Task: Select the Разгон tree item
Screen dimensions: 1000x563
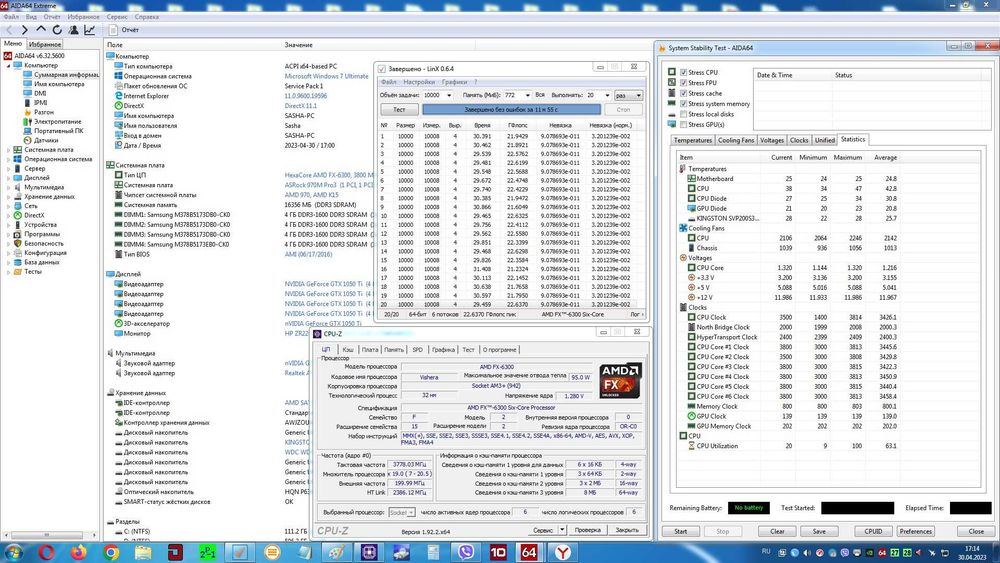Action: click(39, 112)
